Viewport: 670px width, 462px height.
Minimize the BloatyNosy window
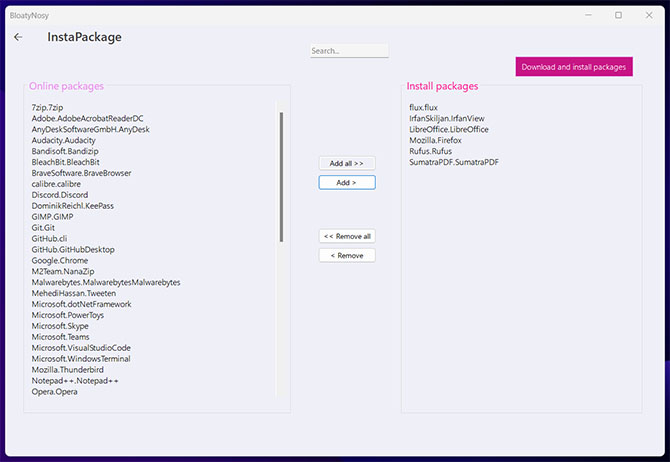[588, 15]
